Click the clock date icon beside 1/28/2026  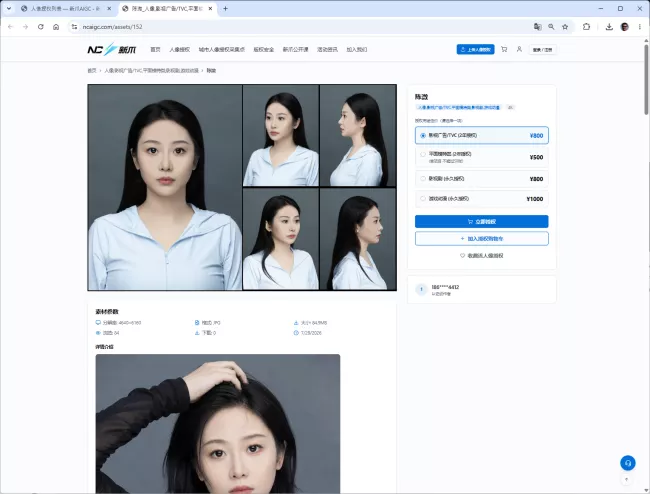(296, 333)
